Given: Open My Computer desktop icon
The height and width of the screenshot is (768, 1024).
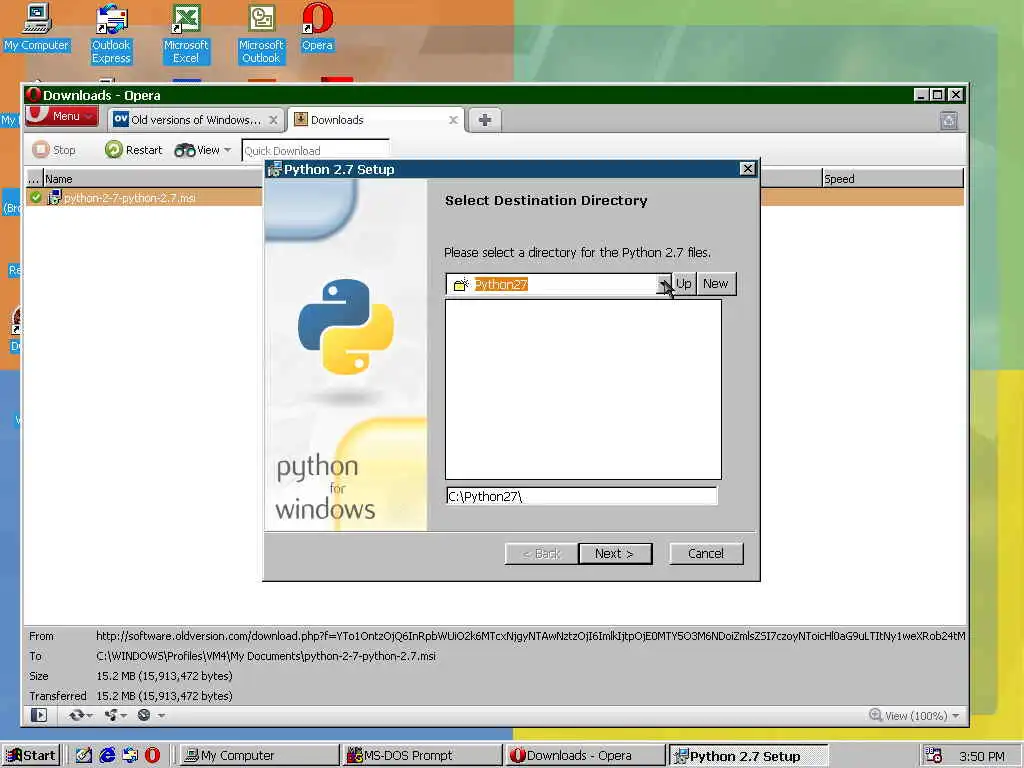Looking at the screenshot, I should [37, 27].
